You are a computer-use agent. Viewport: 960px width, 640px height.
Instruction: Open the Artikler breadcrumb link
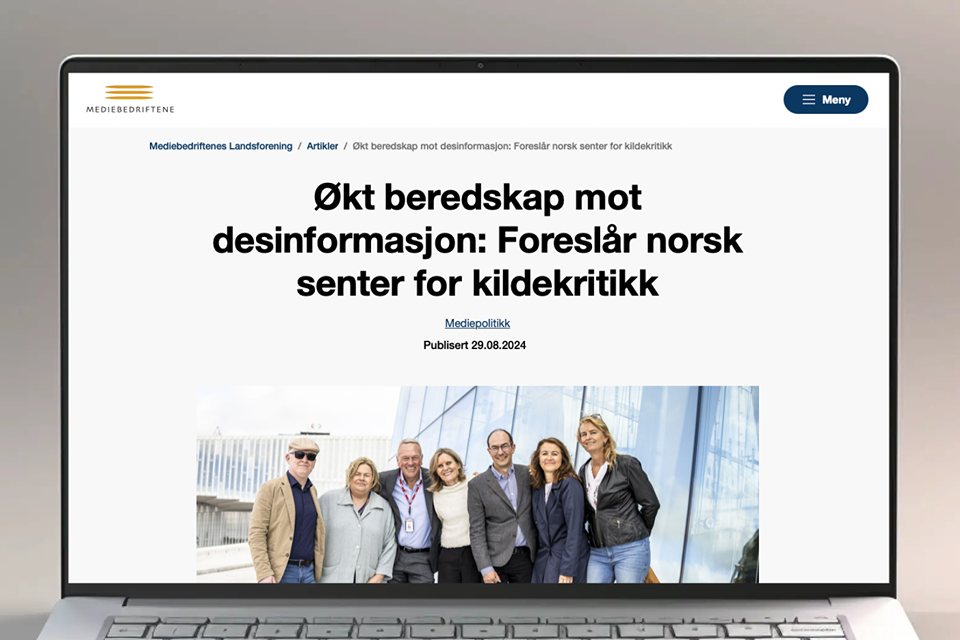click(322, 146)
